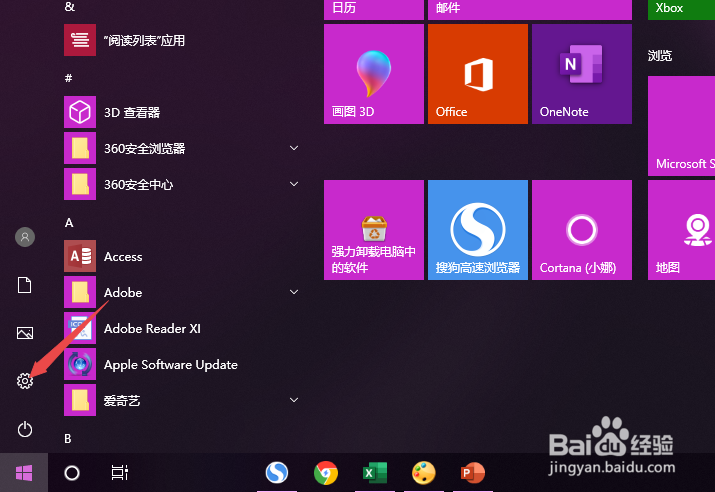
Task: Expand the 360安全中心 folder chevron
Action: pyautogui.click(x=294, y=184)
